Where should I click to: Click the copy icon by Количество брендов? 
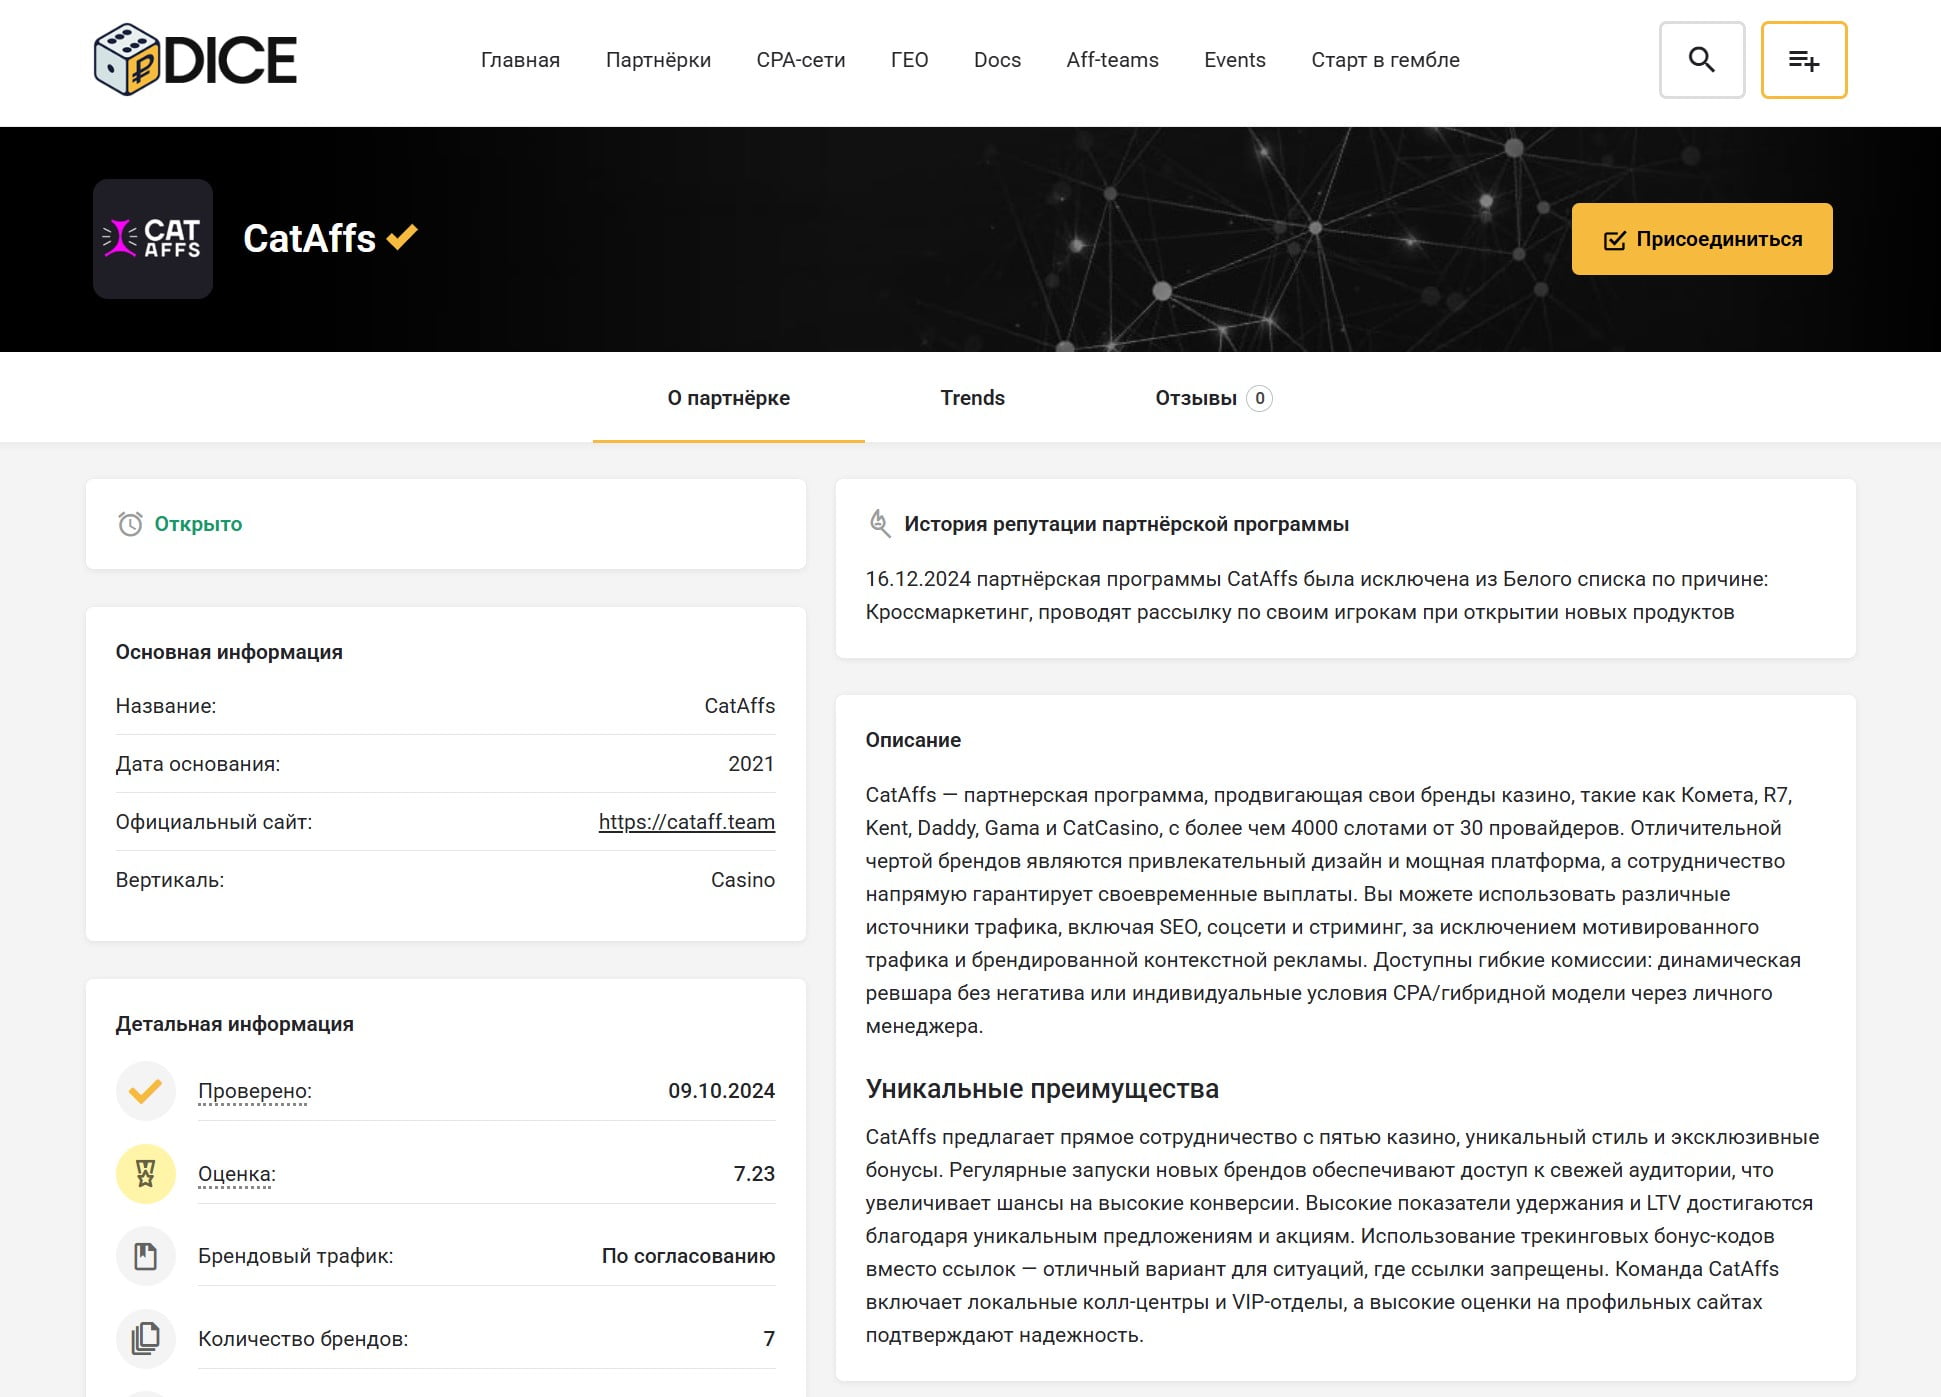pos(146,1339)
